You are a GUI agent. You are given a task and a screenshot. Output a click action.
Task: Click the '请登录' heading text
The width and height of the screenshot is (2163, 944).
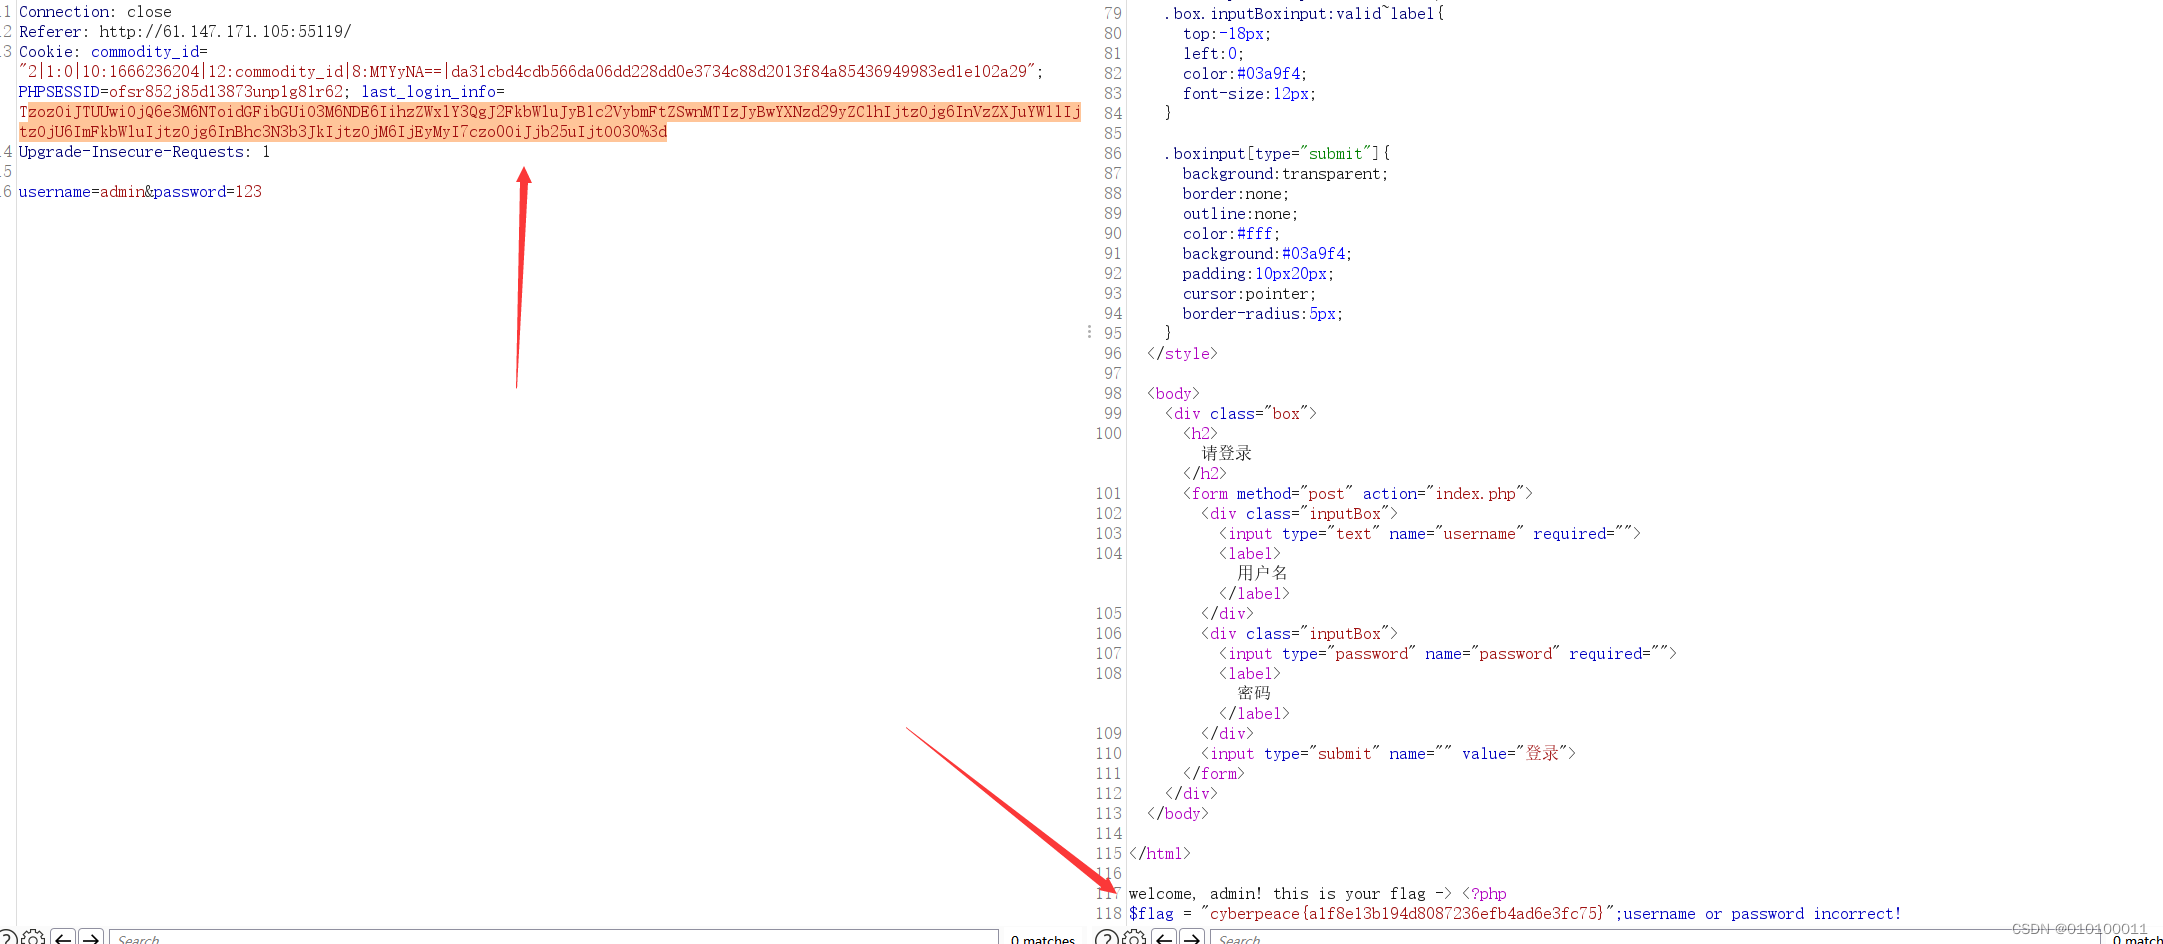(x=1227, y=454)
